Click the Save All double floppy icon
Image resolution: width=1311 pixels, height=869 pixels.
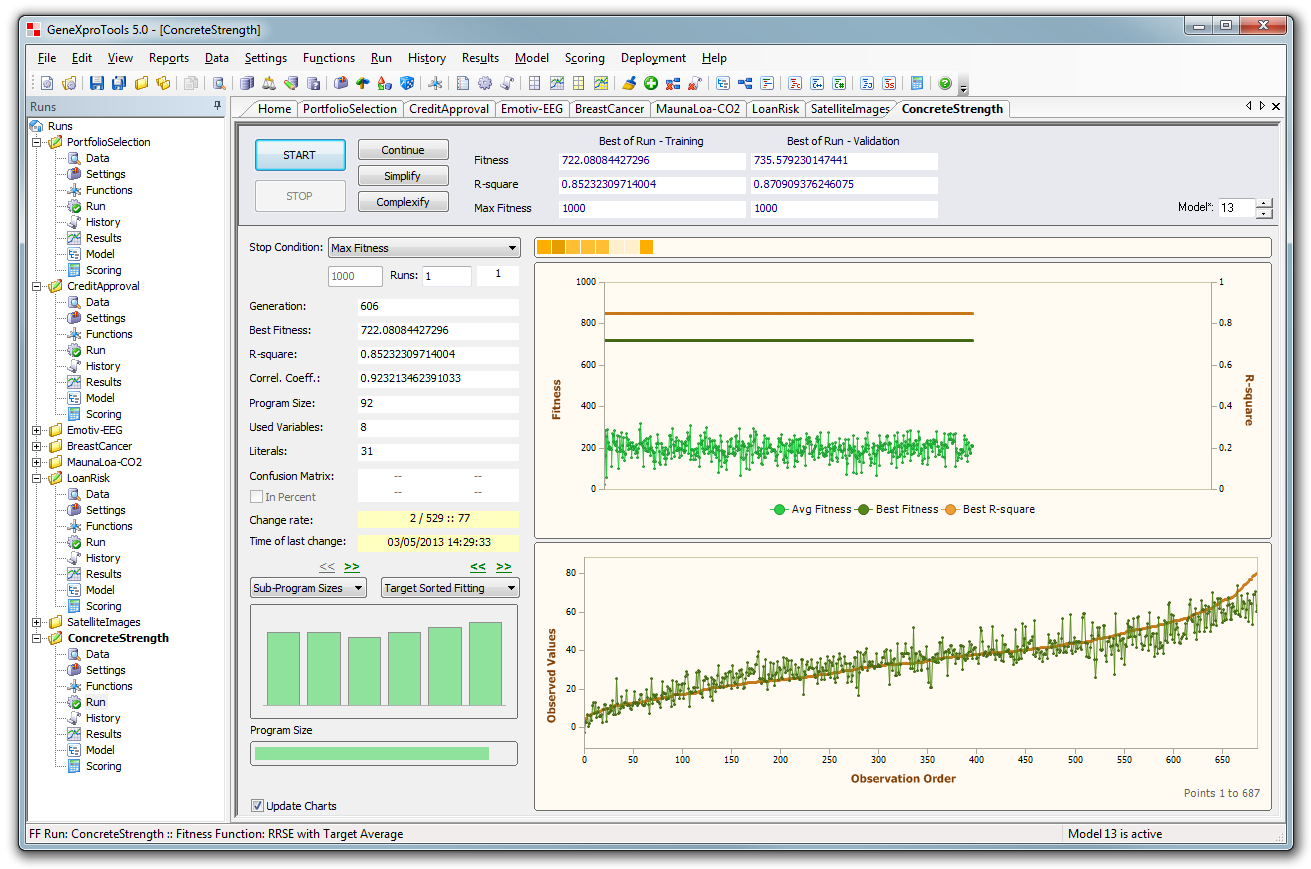coord(118,84)
